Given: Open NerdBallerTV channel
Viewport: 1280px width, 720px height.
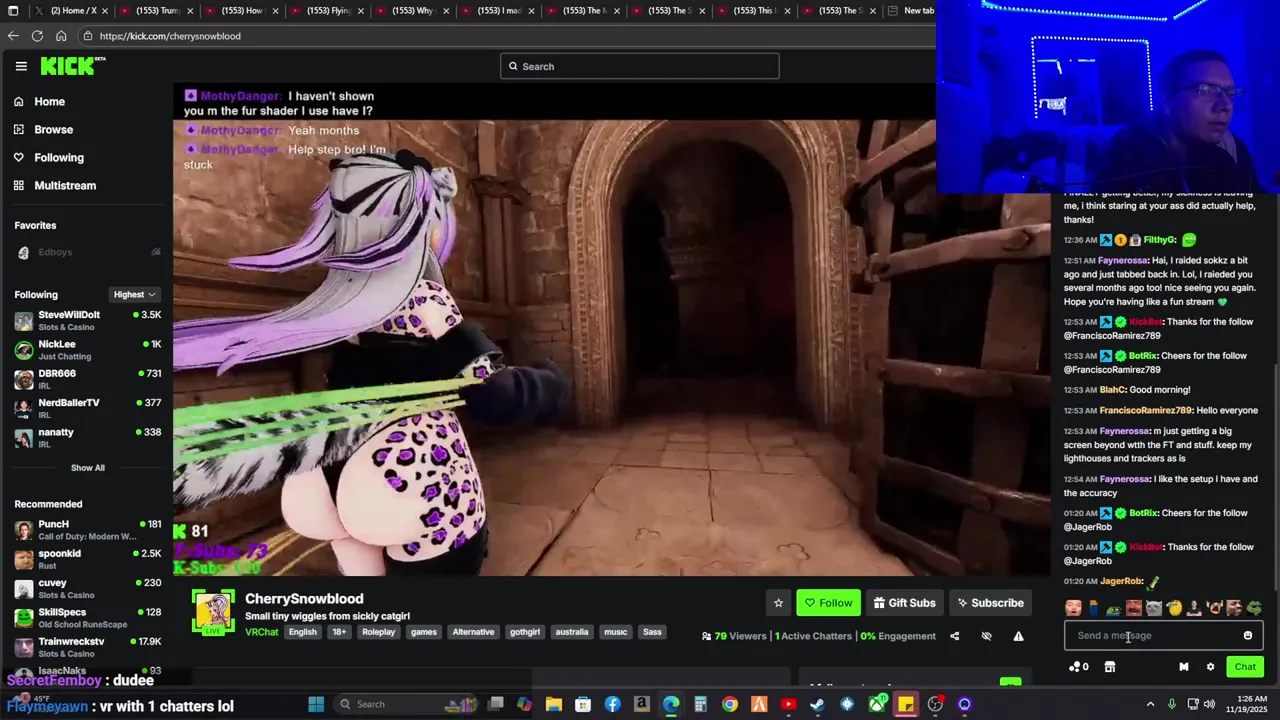Looking at the screenshot, I should point(87,408).
